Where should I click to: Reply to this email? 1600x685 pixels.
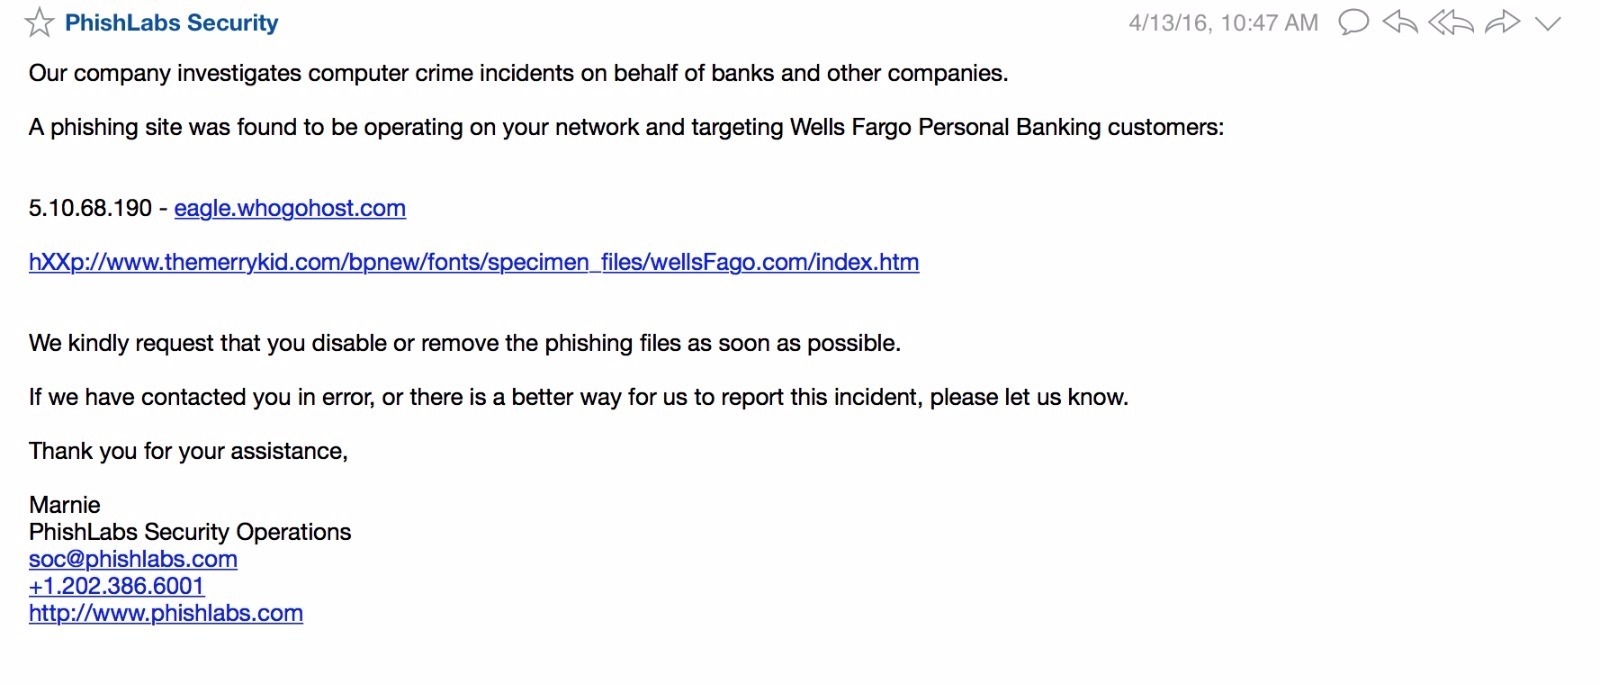(x=1400, y=22)
